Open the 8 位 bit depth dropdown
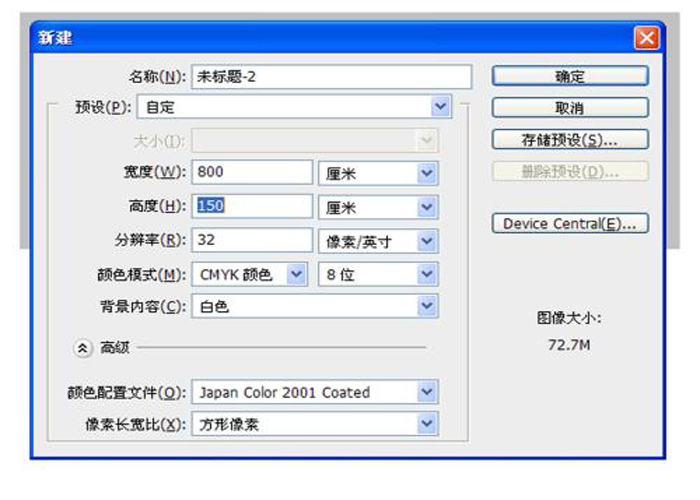The height and width of the screenshot is (500, 700). click(378, 274)
